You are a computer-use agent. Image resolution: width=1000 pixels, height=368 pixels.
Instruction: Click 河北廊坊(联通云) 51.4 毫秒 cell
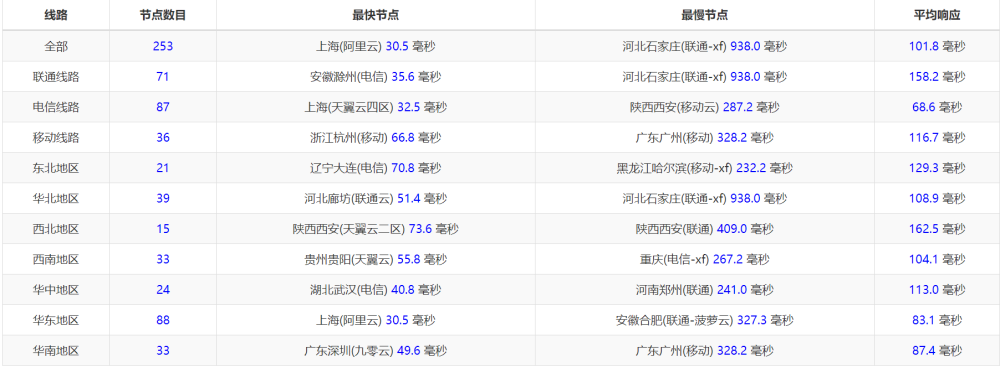click(x=376, y=198)
